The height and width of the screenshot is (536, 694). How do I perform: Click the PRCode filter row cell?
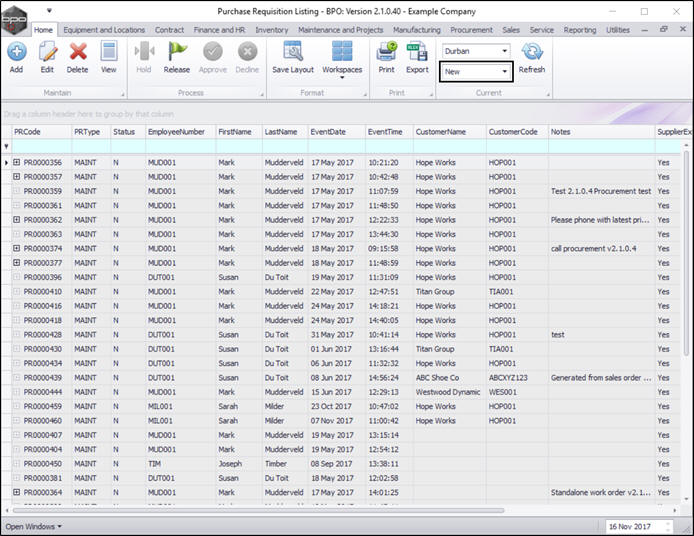pos(40,146)
